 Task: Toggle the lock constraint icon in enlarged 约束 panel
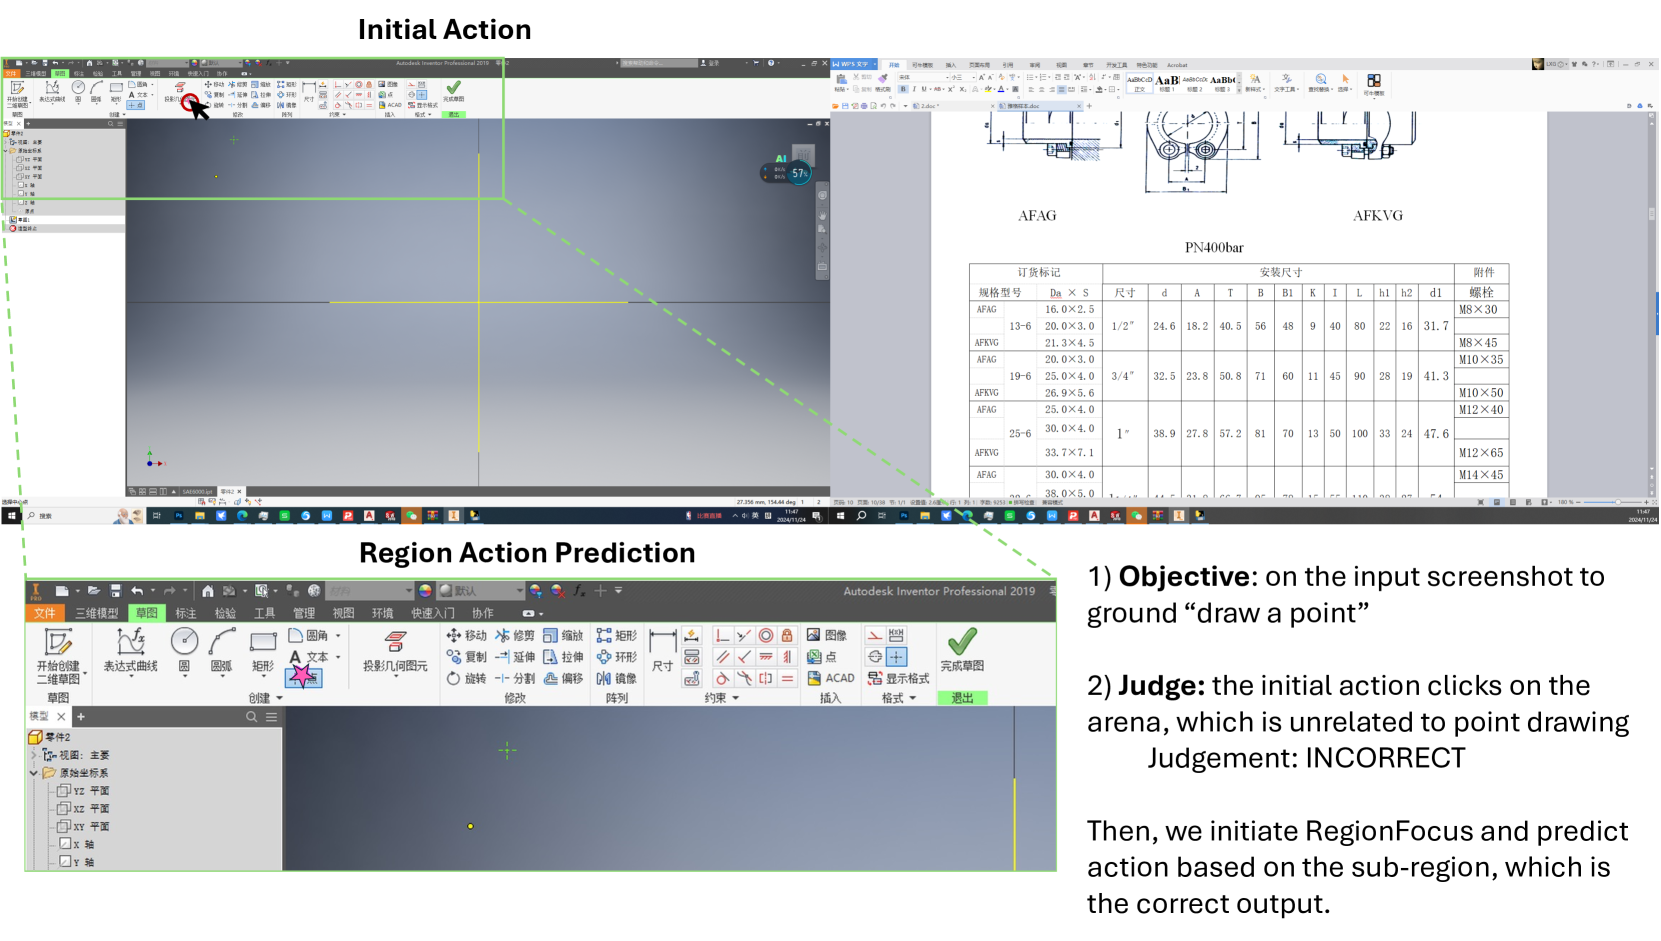click(787, 636)
